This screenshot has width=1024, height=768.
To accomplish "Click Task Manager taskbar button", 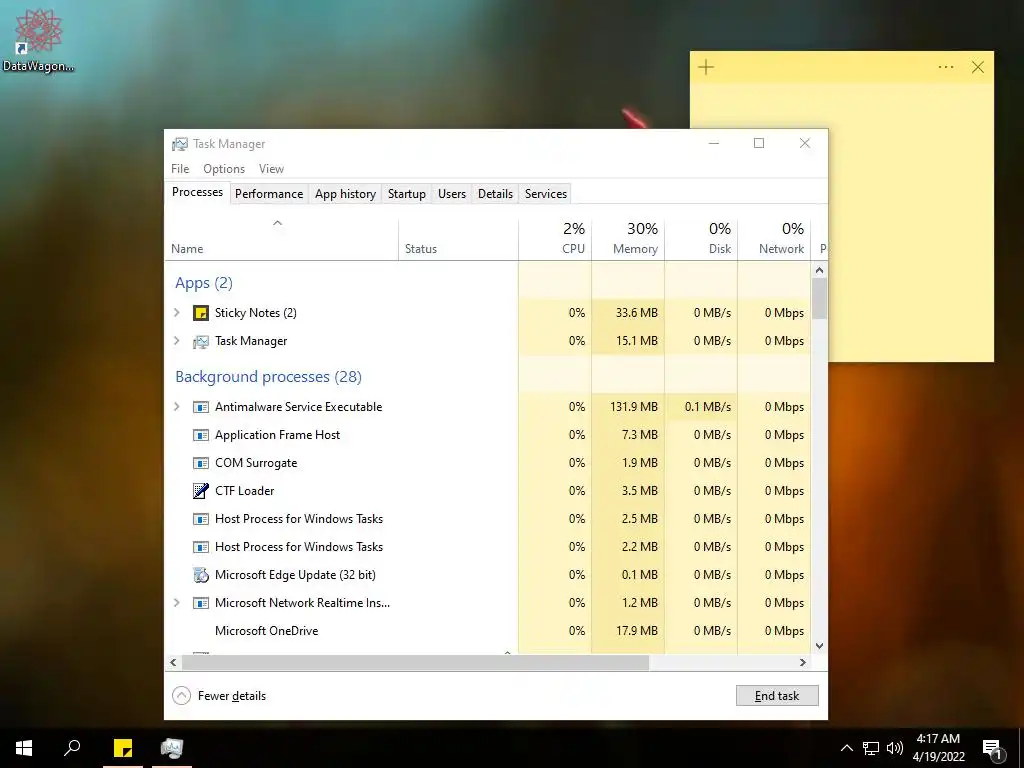I will coord(172,748).
